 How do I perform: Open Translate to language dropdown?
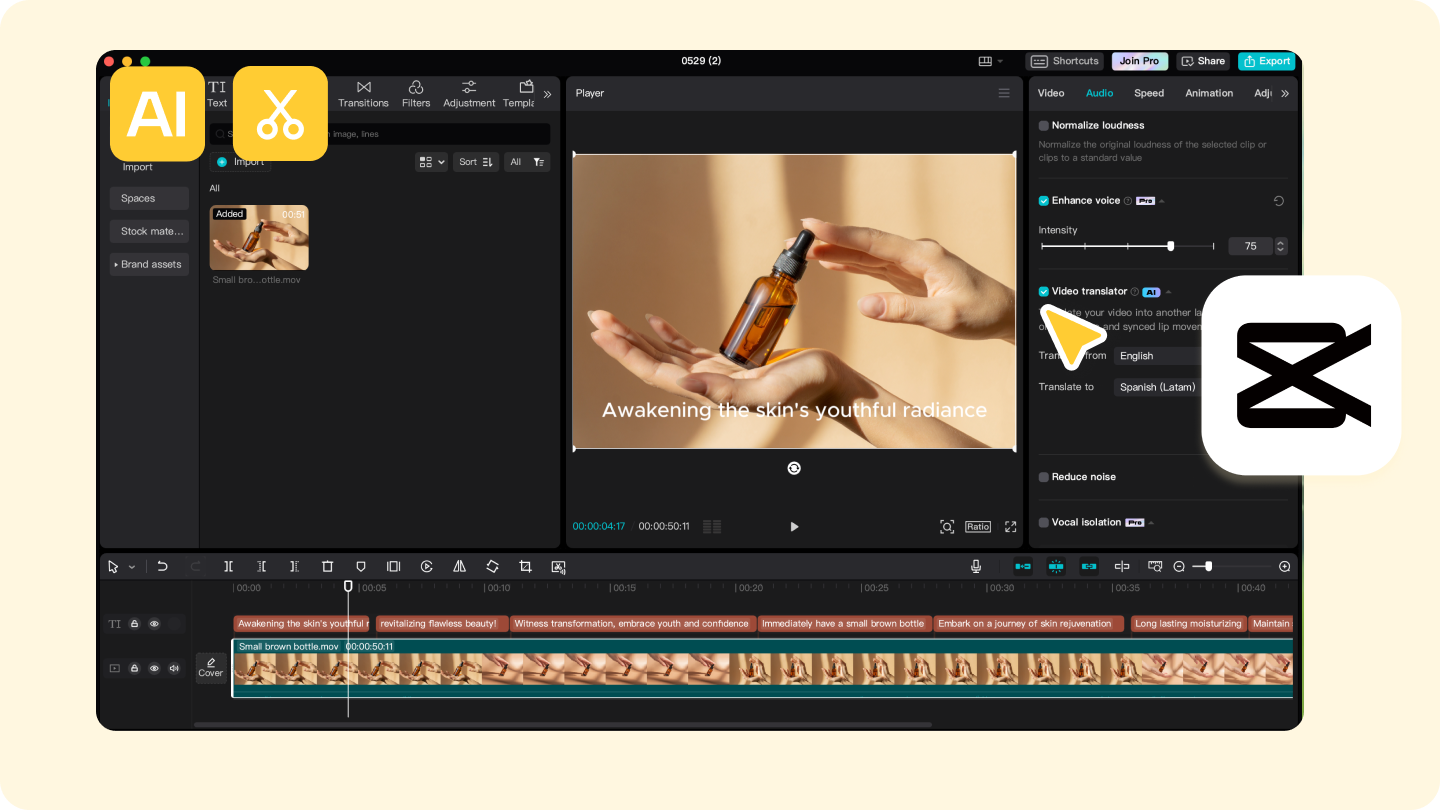(x=1160, y=387)
